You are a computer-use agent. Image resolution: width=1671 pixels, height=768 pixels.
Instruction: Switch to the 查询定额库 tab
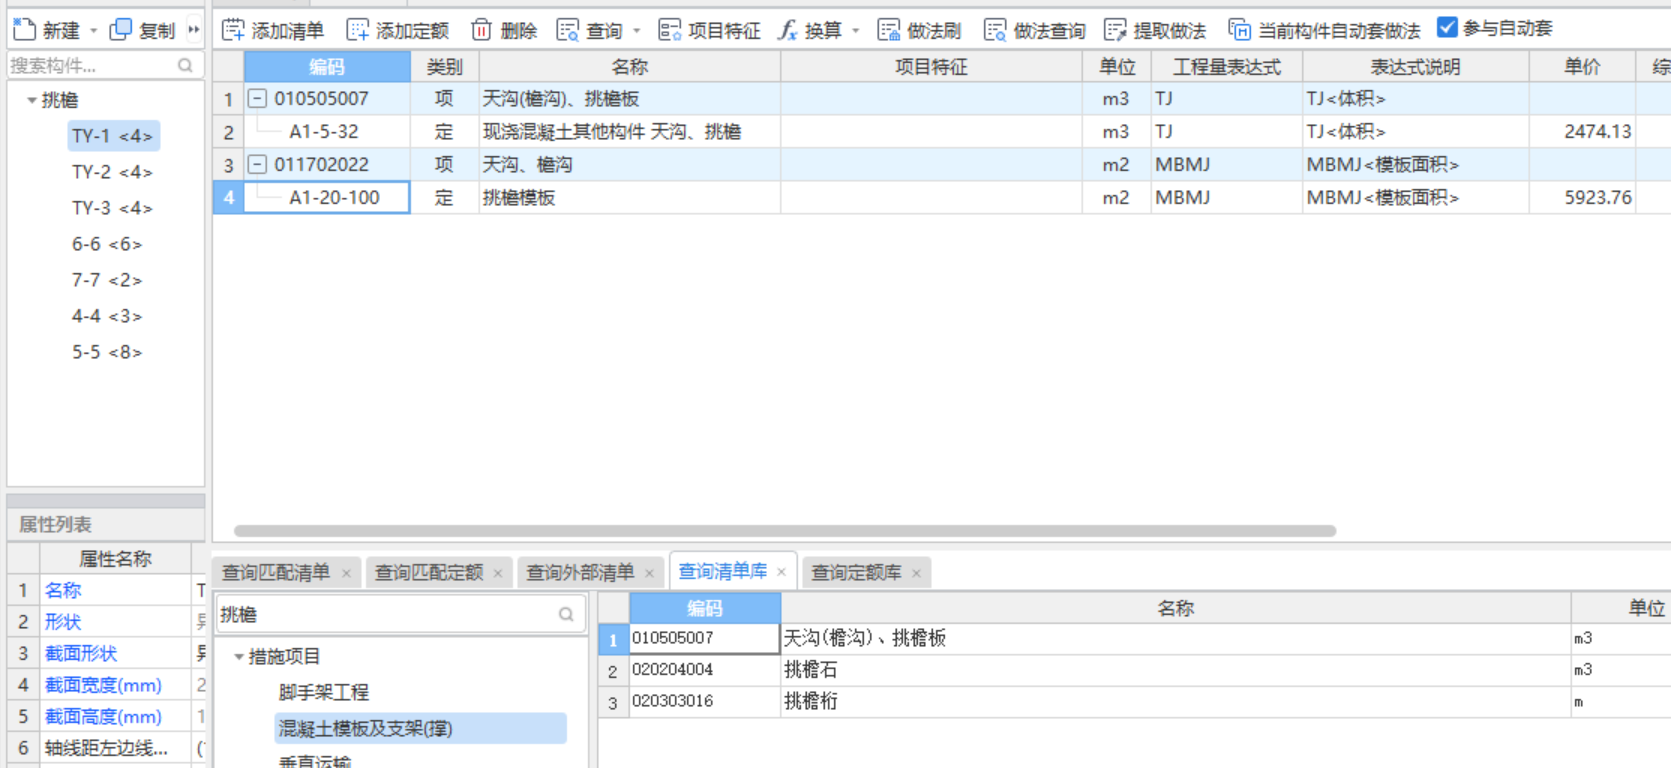pos(856,573)
